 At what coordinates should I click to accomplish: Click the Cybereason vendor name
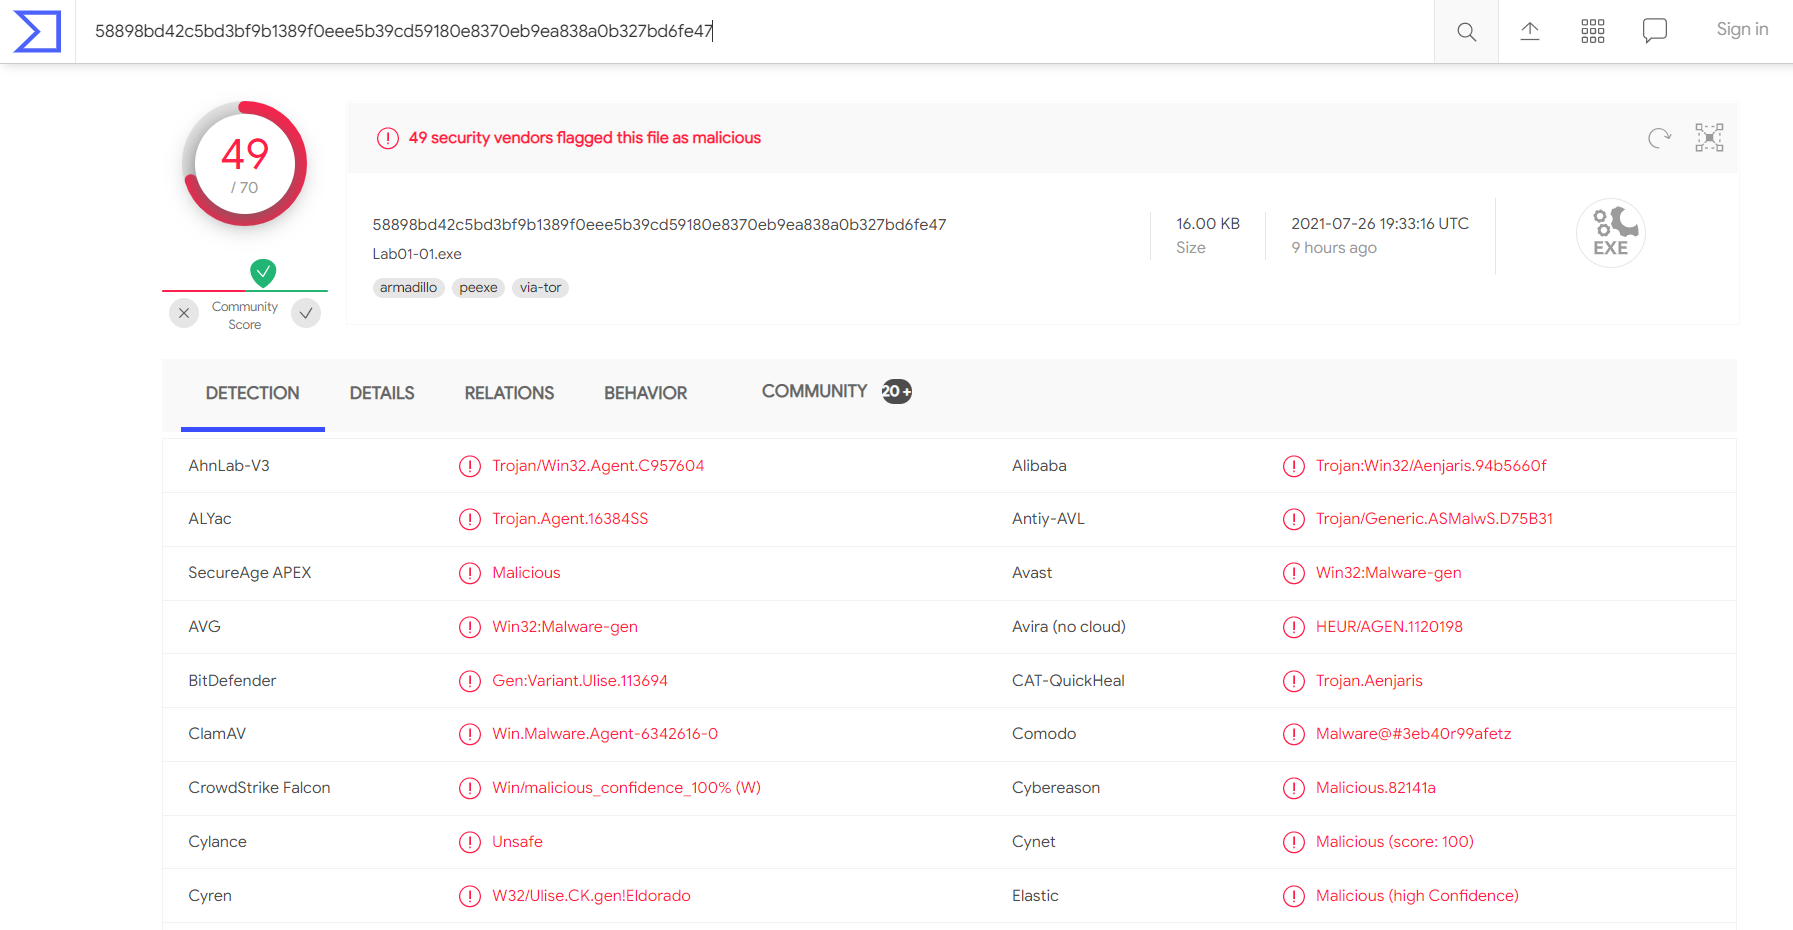tap(1056, 788)
